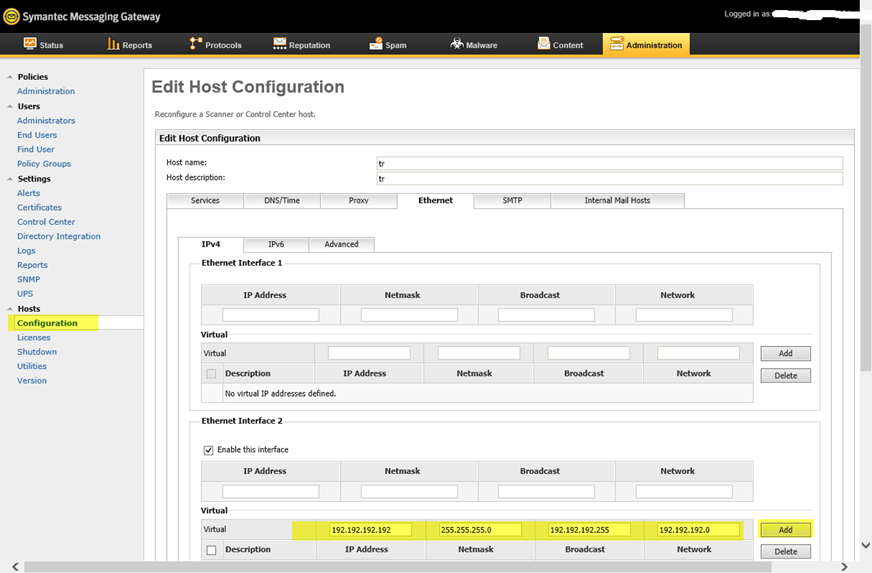Click the vertical scrollbar thumb

(866, 195)
